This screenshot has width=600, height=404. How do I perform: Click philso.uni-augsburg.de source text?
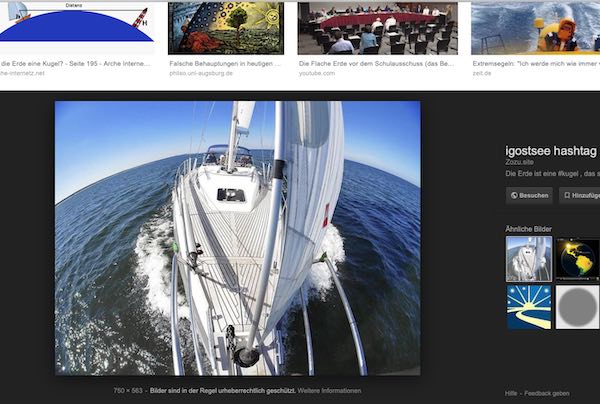coord(201,73)
